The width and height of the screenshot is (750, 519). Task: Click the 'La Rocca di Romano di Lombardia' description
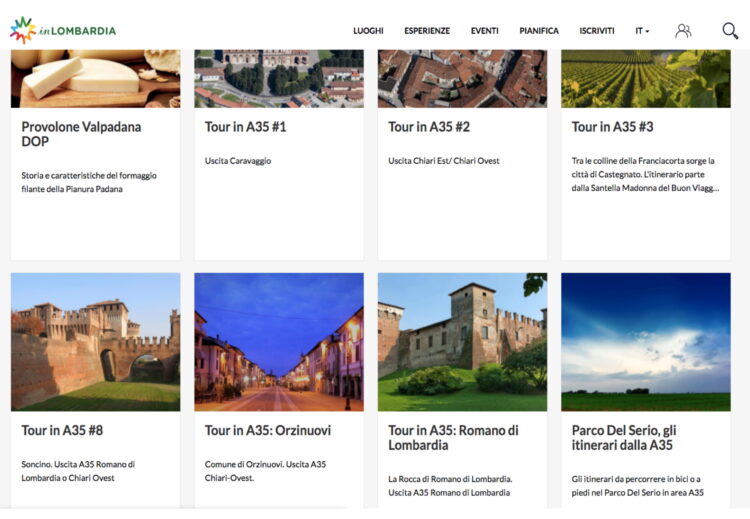click(x=450, y=486)
